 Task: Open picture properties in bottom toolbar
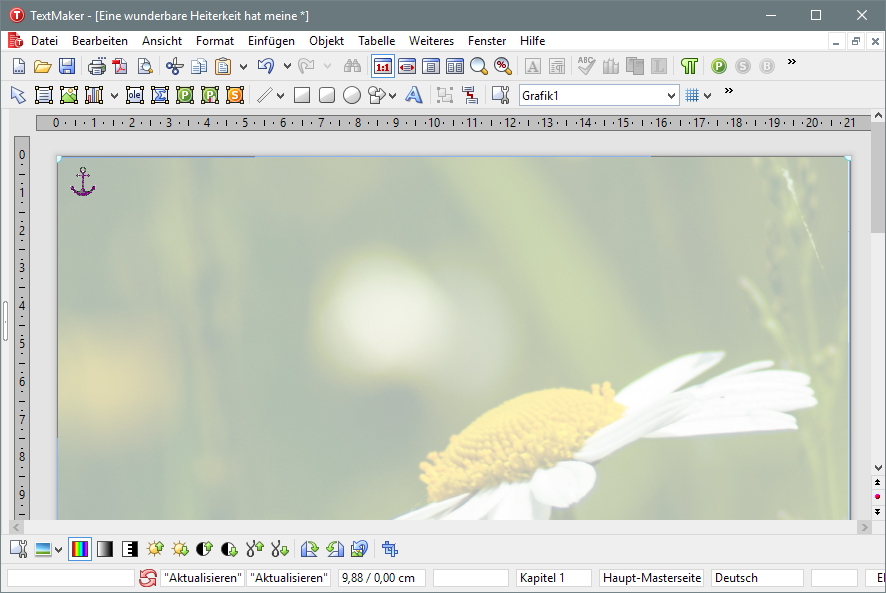[x=19, y=549]
